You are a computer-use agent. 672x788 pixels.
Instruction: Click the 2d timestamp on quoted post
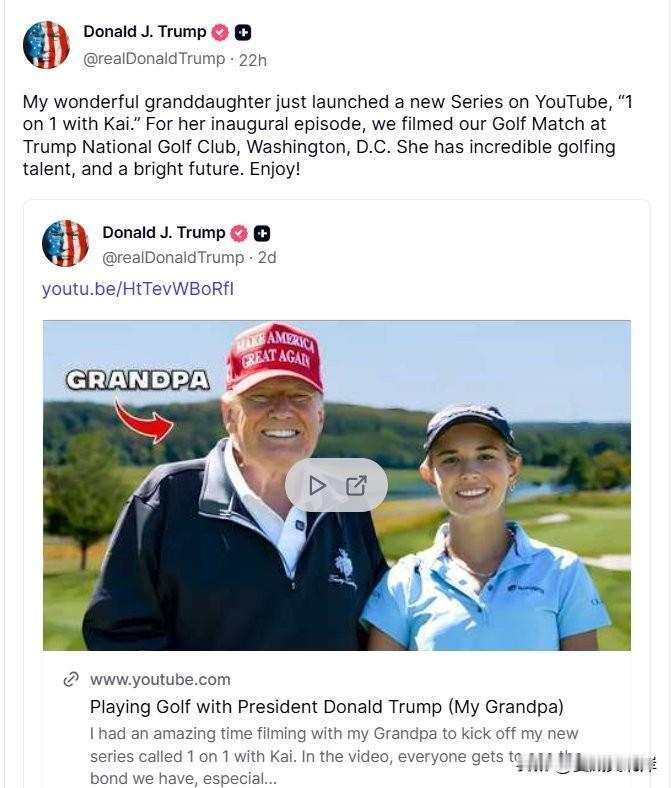(267, 258)
